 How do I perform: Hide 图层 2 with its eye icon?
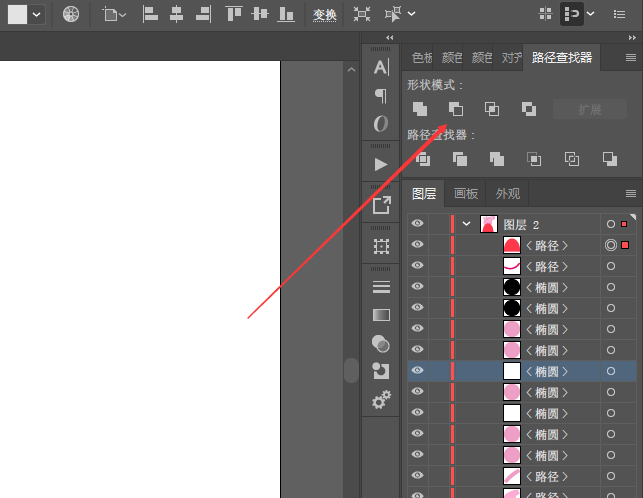pyautogui.click(x=417, y=224)
